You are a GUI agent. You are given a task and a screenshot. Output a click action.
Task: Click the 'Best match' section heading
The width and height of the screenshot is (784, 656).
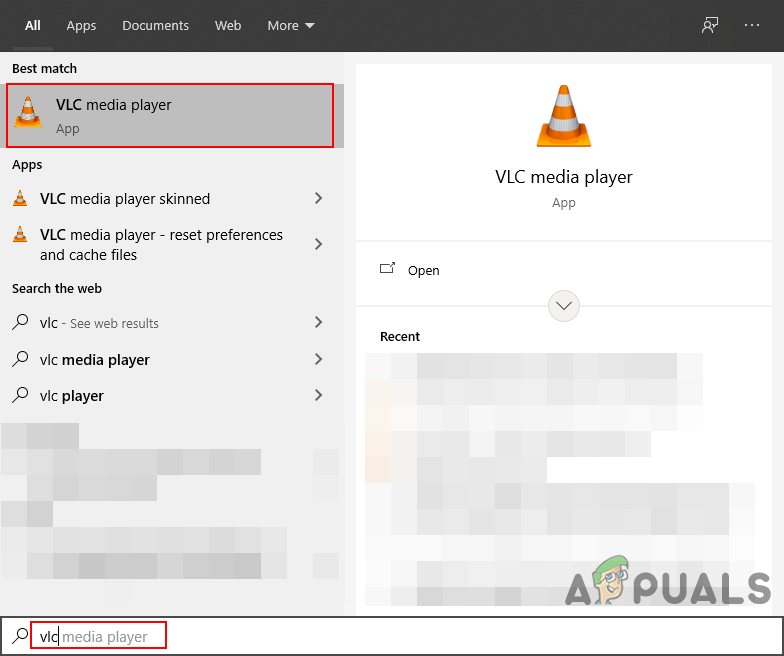coord(44,68)
